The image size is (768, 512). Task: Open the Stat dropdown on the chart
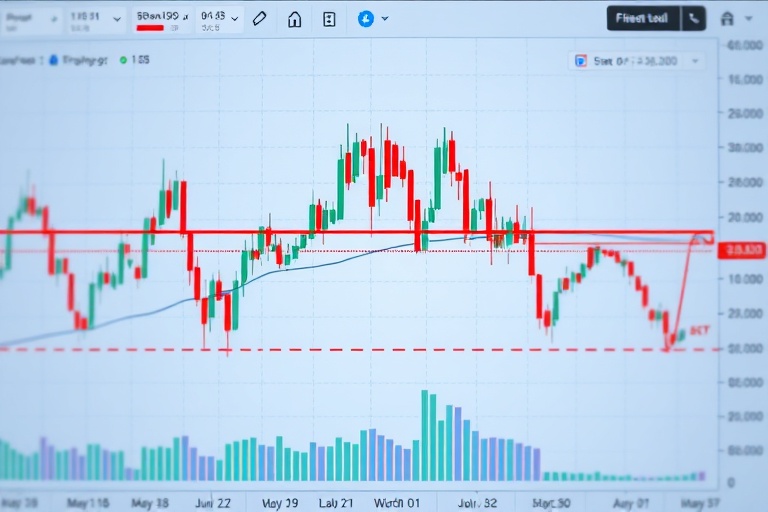point(695,61)
